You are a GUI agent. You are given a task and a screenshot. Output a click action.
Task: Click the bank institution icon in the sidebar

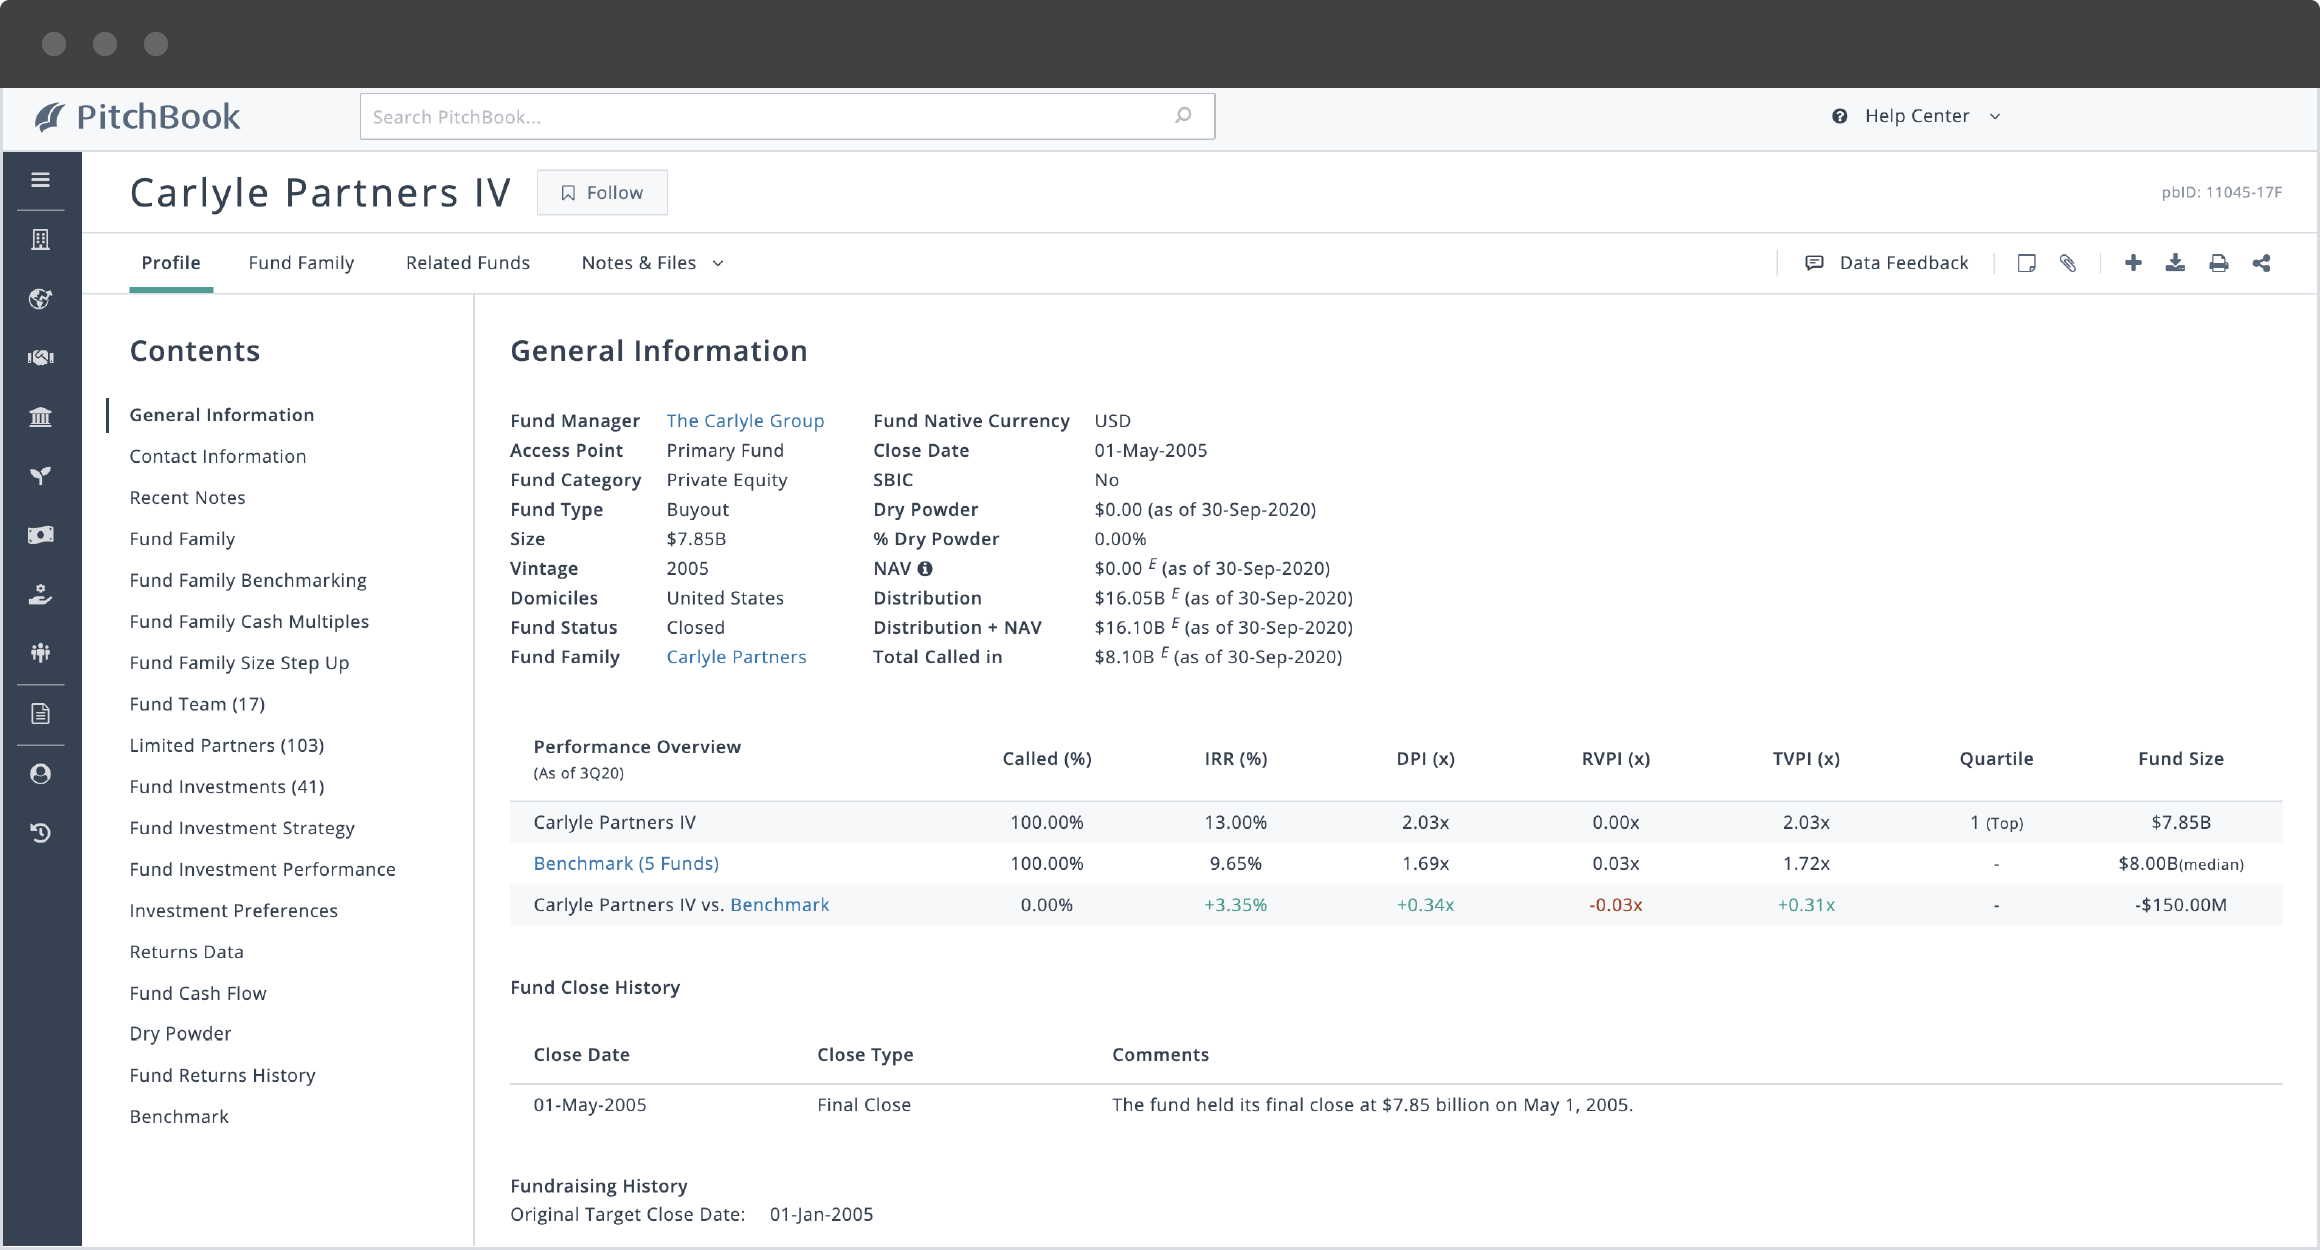(40, 416)
